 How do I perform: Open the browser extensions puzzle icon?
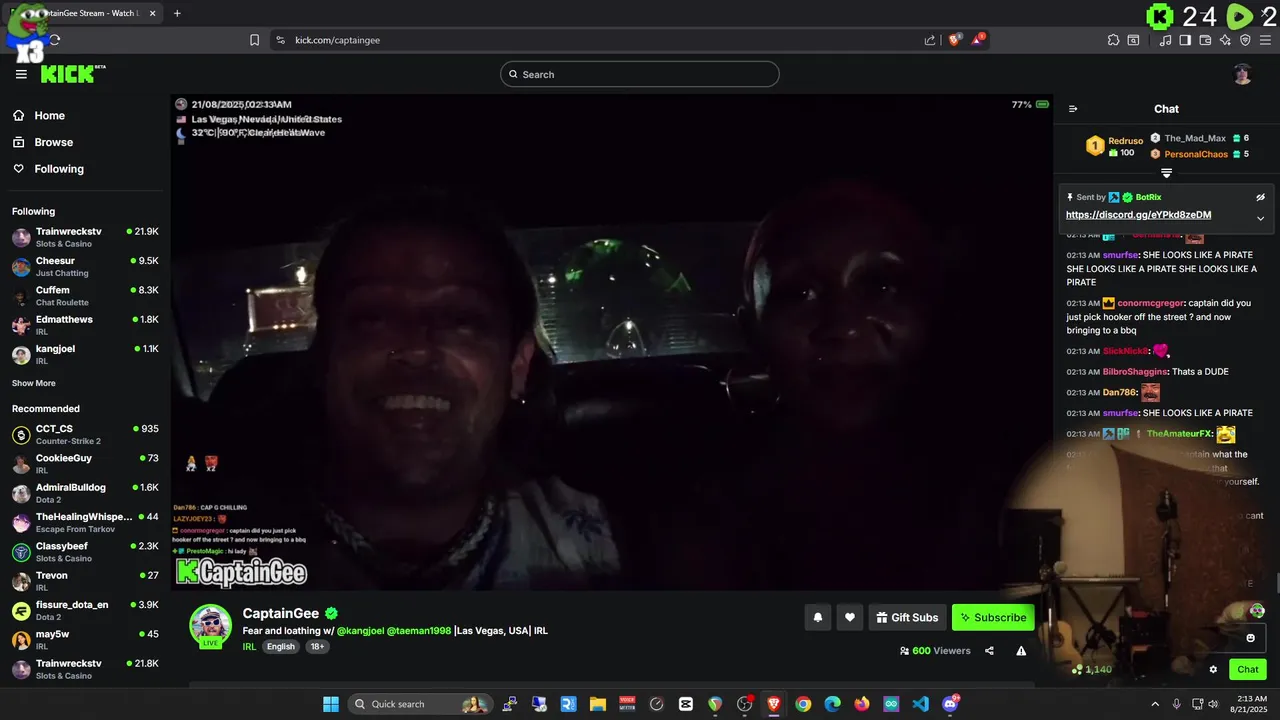tap(1113, 40)
